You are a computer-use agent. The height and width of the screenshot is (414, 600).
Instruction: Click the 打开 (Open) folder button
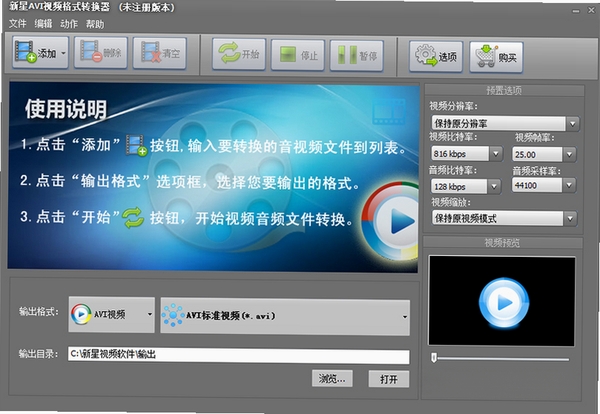pyautogui.click(x=389, y=379)
